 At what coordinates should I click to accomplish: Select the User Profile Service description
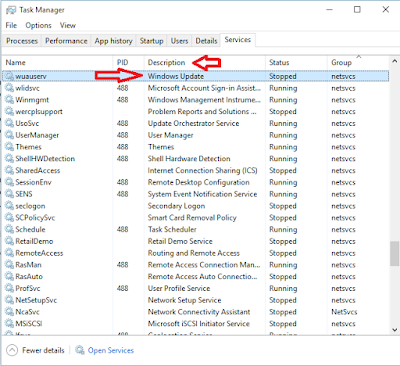pyautogui.click(x=179, y=288)
